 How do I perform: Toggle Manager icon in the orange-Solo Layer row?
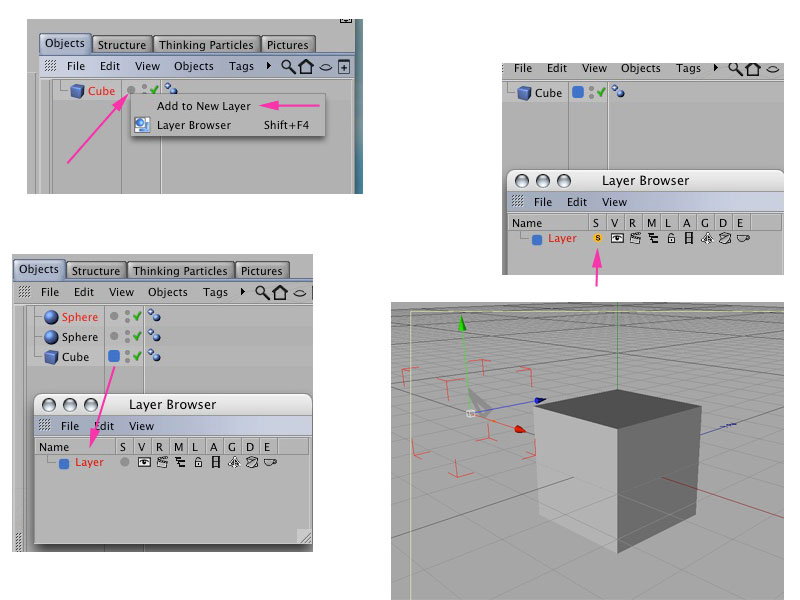pos(653,238)
